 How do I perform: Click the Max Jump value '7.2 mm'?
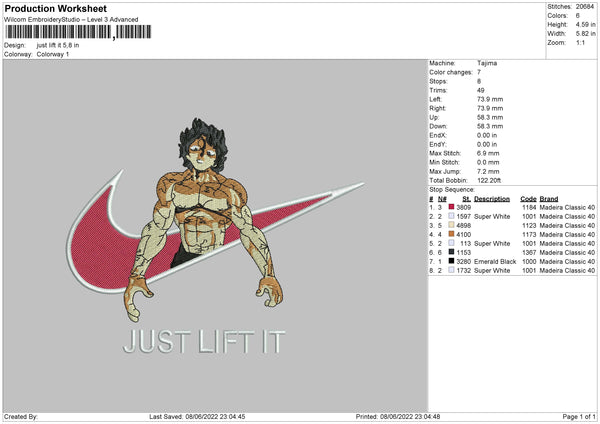[x=488, y=171]
